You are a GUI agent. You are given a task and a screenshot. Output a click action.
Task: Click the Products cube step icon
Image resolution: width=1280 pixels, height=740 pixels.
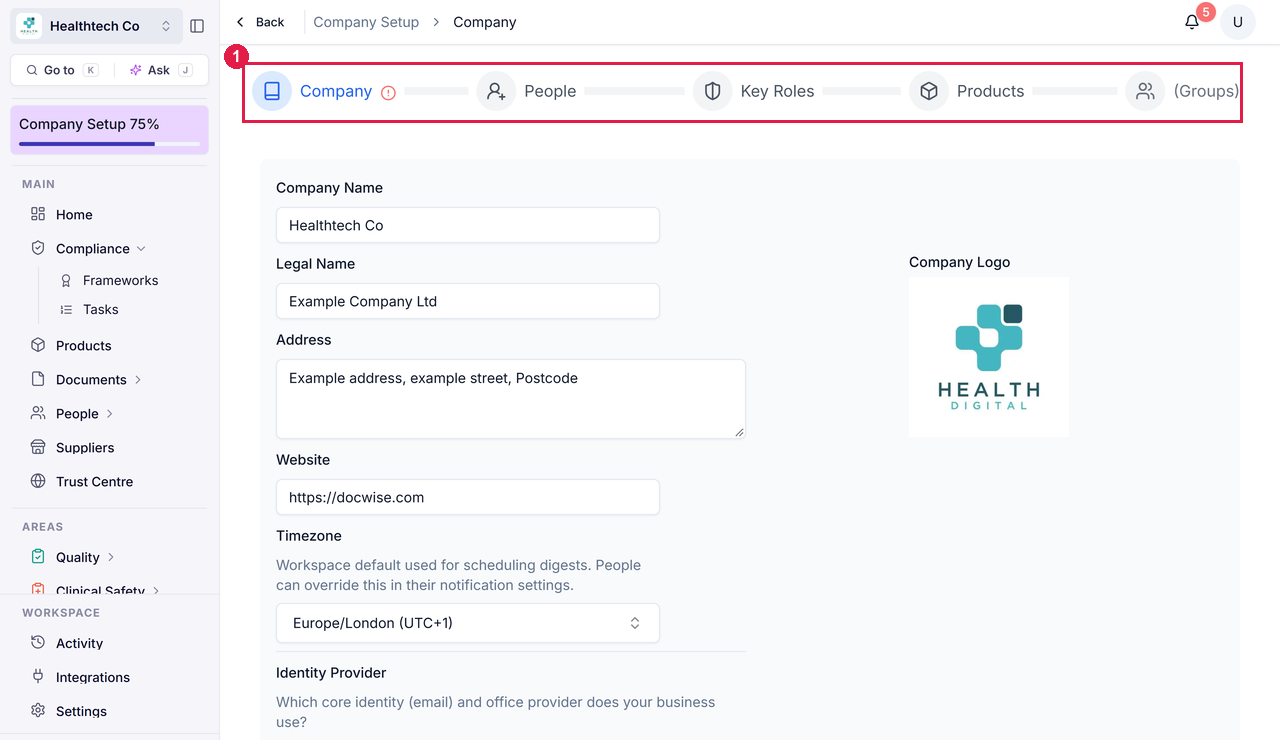(929, 91)
